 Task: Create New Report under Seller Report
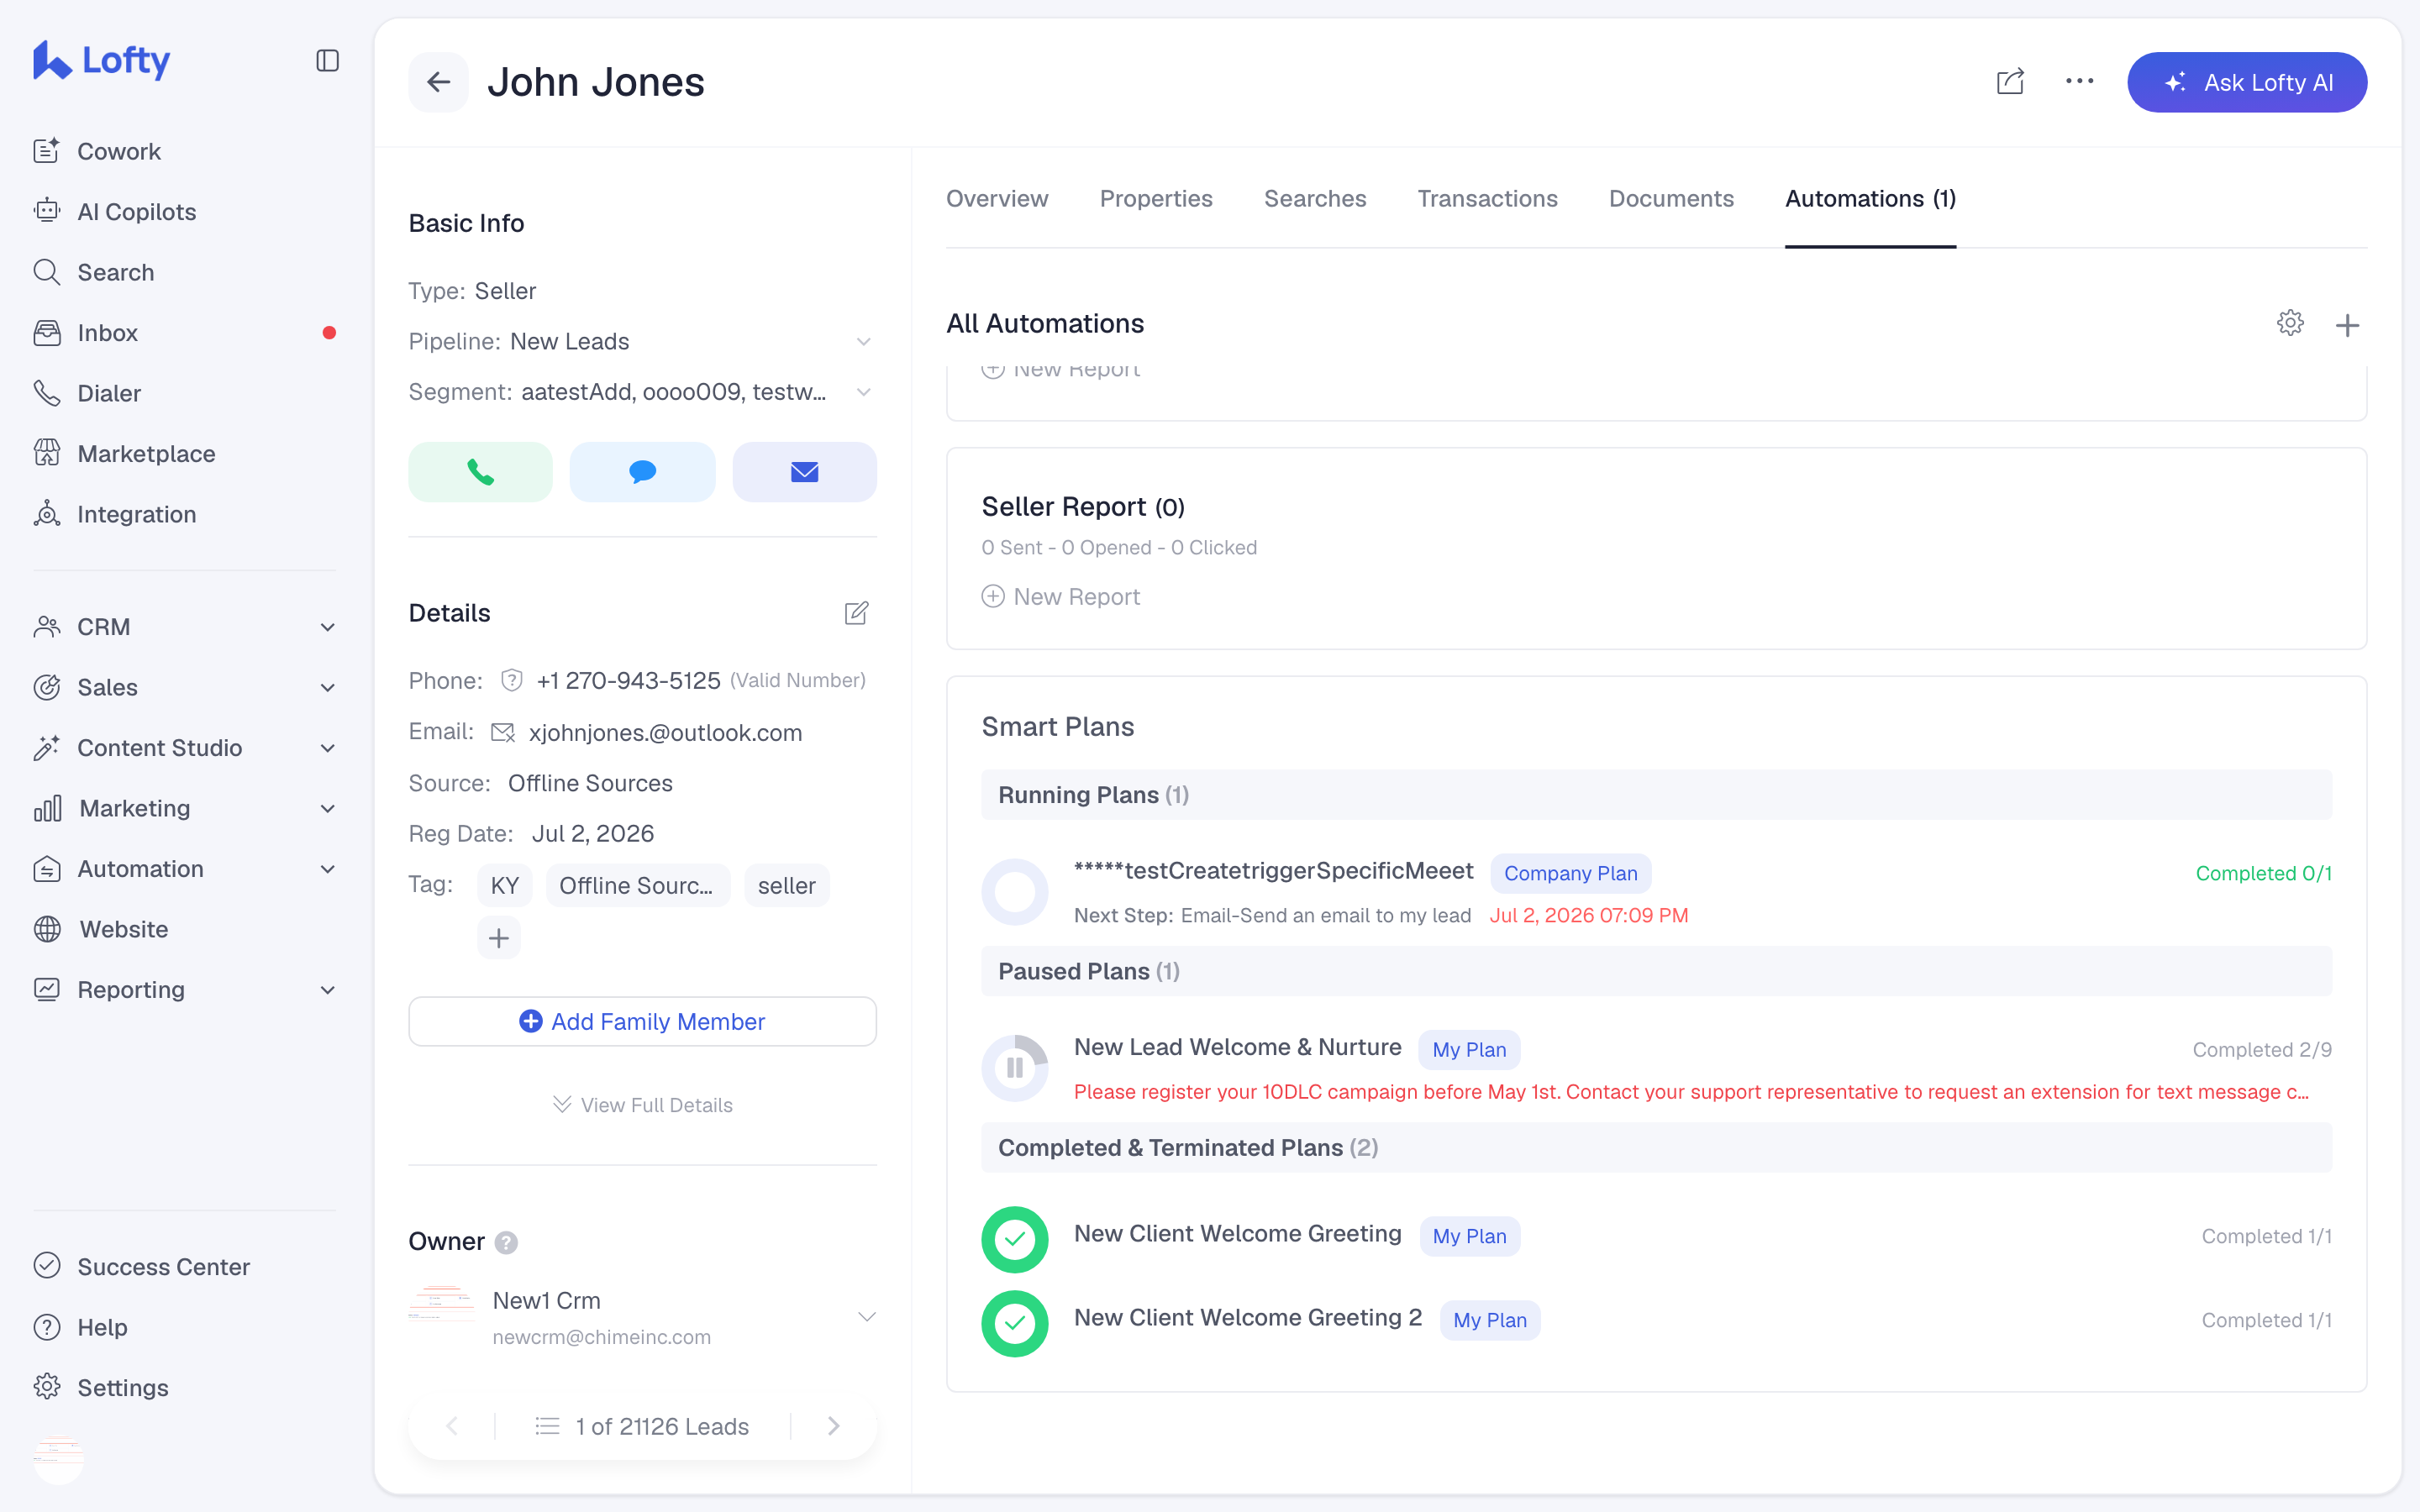click(x=1061, y=597)
